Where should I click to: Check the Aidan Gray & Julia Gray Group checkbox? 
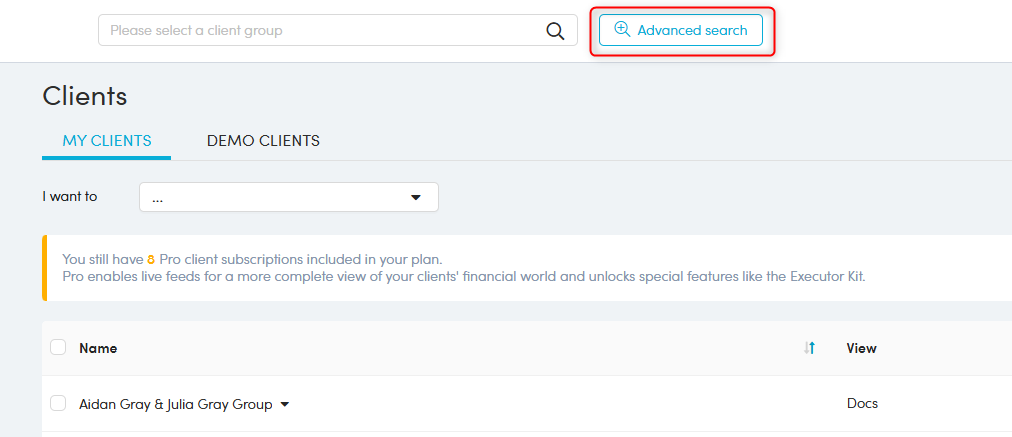tap(58, 403)
